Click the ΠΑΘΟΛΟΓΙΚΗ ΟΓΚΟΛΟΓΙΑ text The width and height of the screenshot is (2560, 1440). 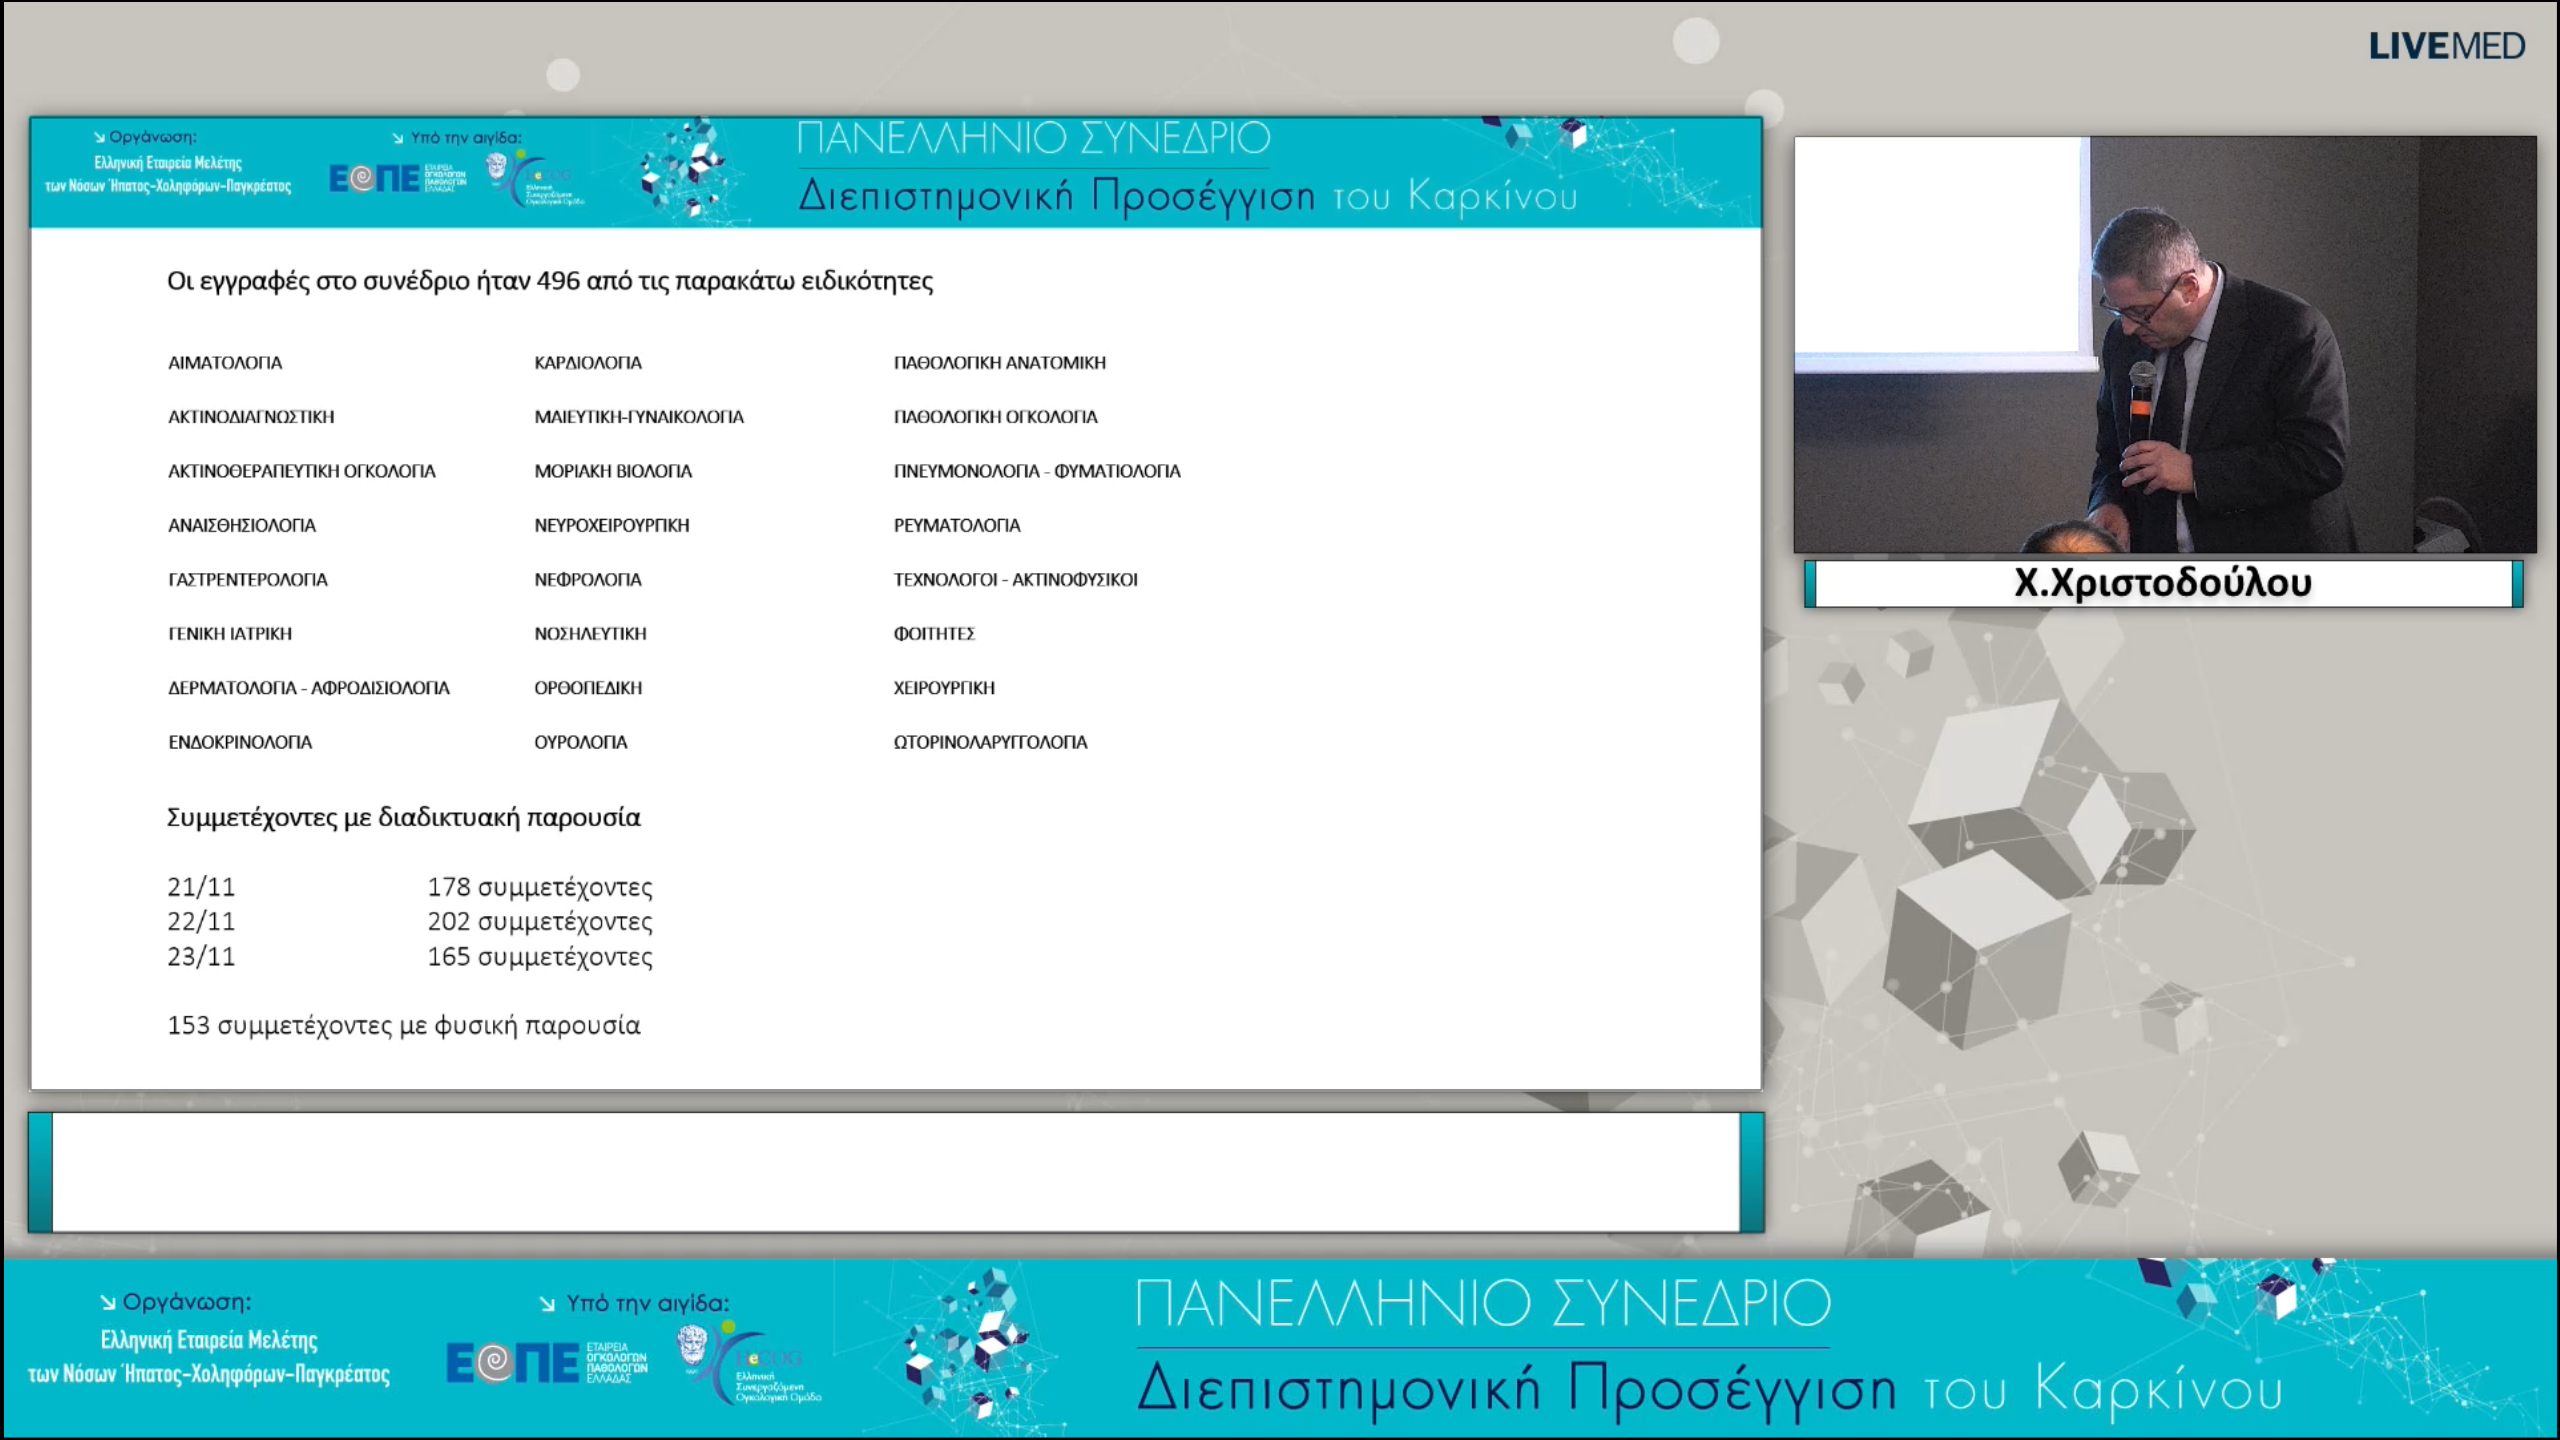coord(996,417)
